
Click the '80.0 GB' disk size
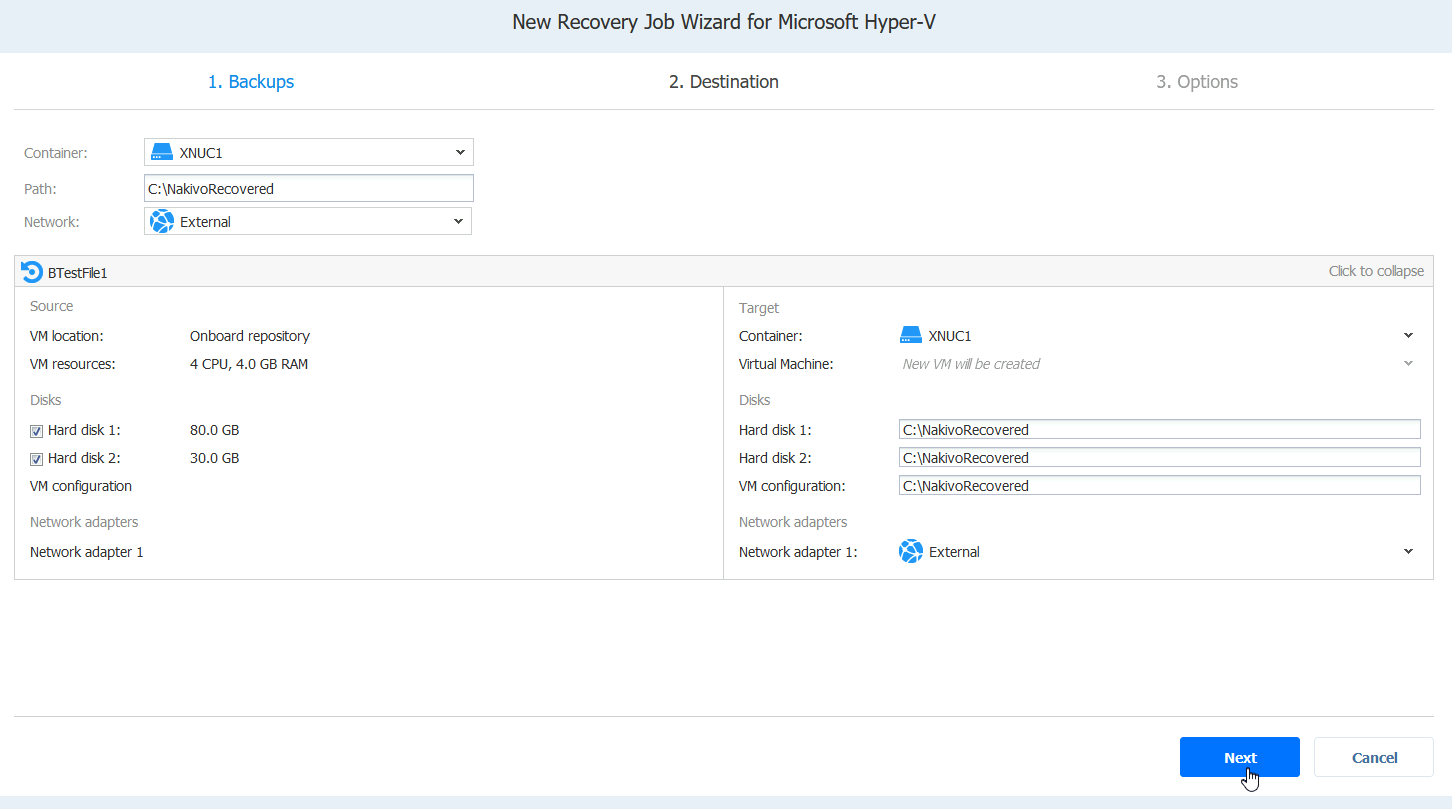214,430
